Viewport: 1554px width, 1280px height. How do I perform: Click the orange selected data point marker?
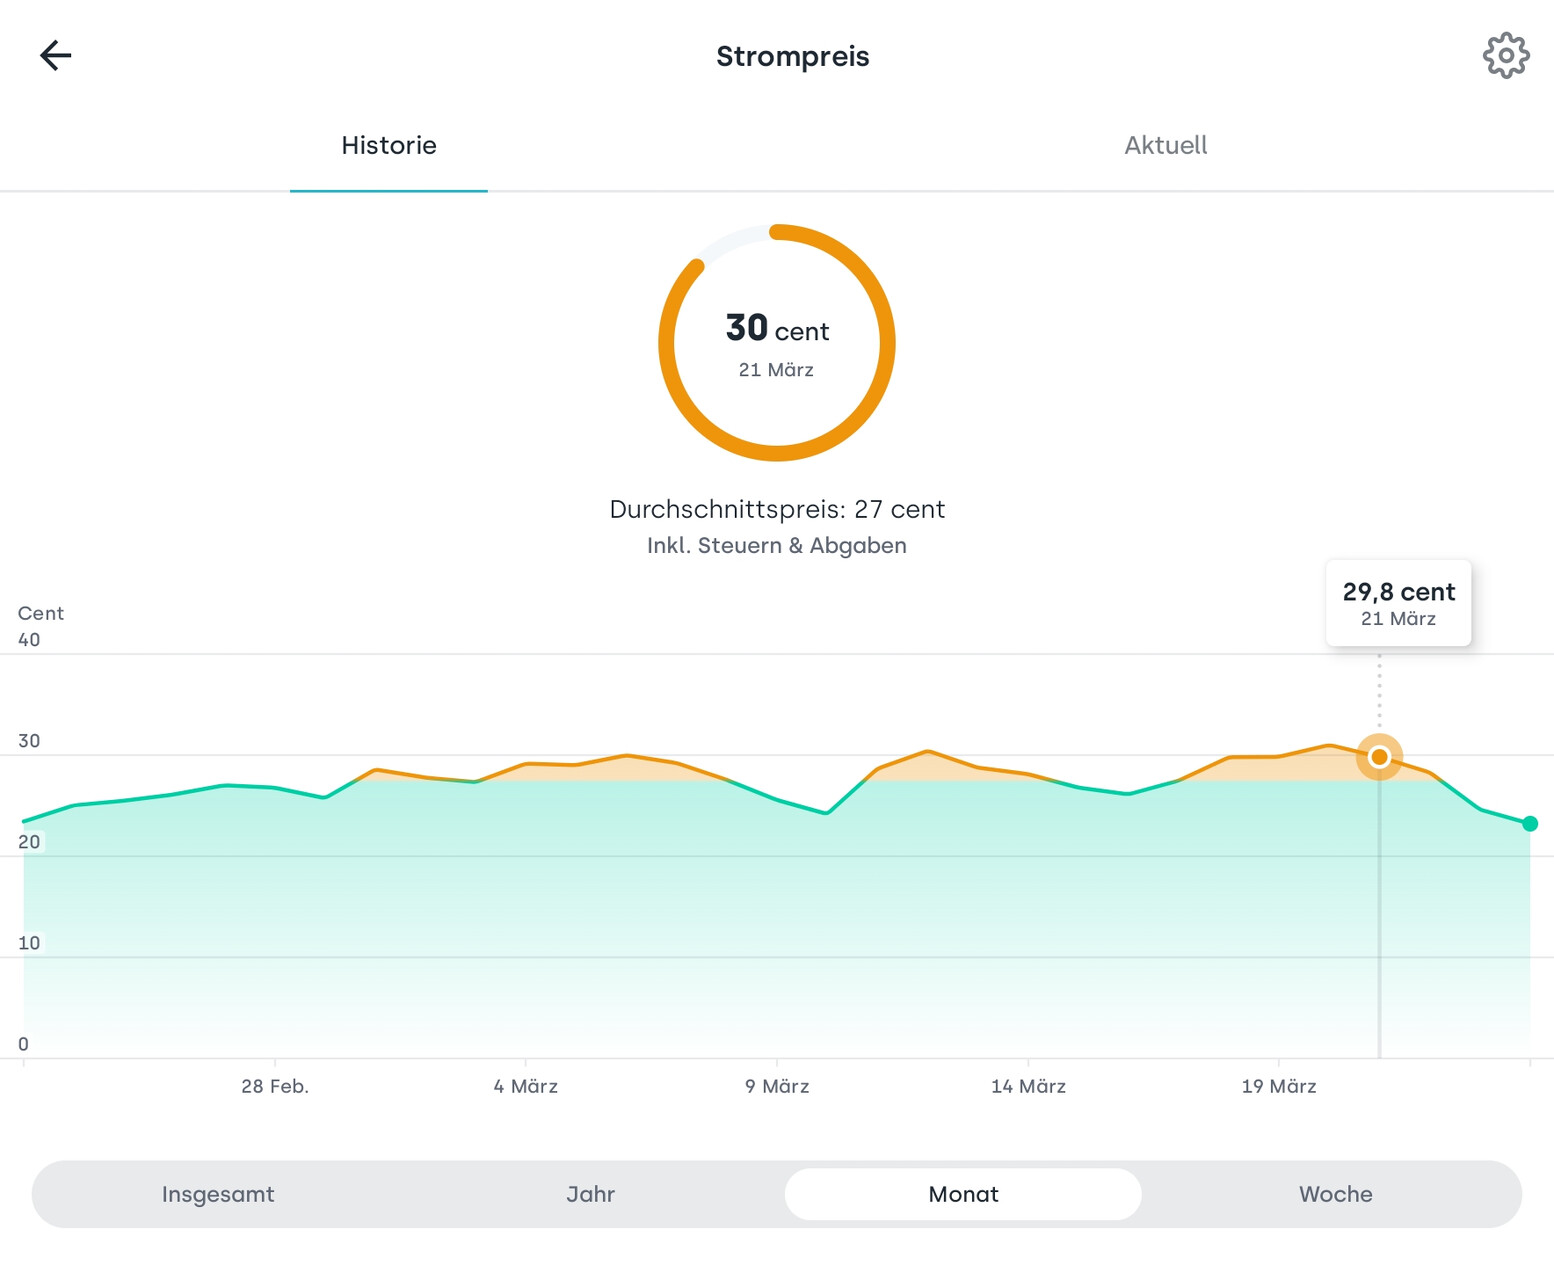tap(1379, 757)
